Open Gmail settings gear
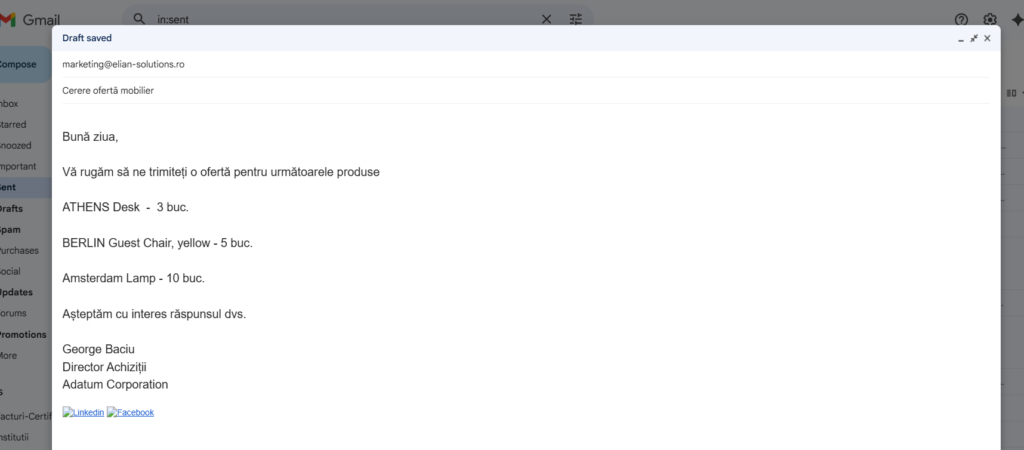The width and height of the screenshot is (1024, 450). click(990, 19)
